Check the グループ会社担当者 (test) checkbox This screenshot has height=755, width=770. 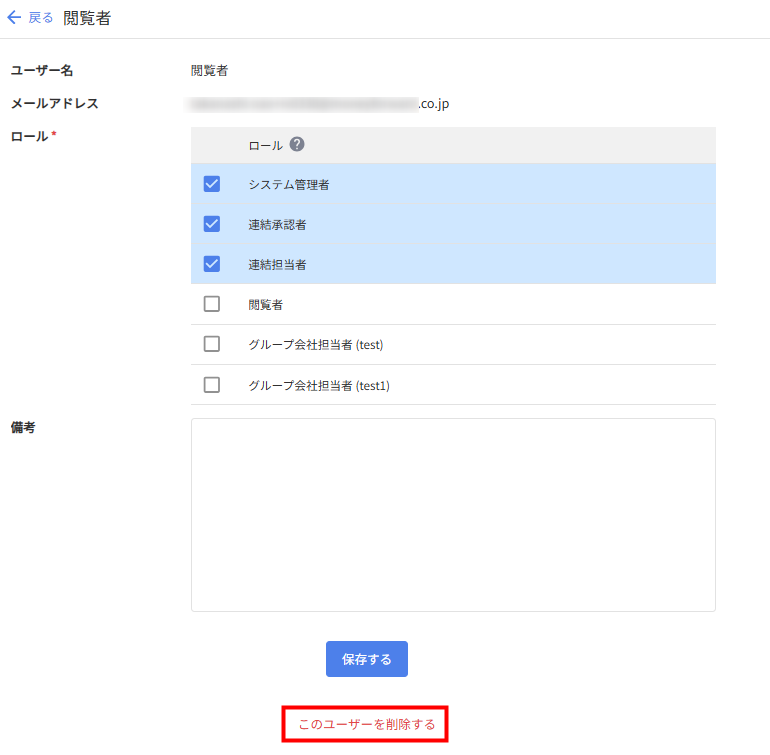(x=212, y=344)
